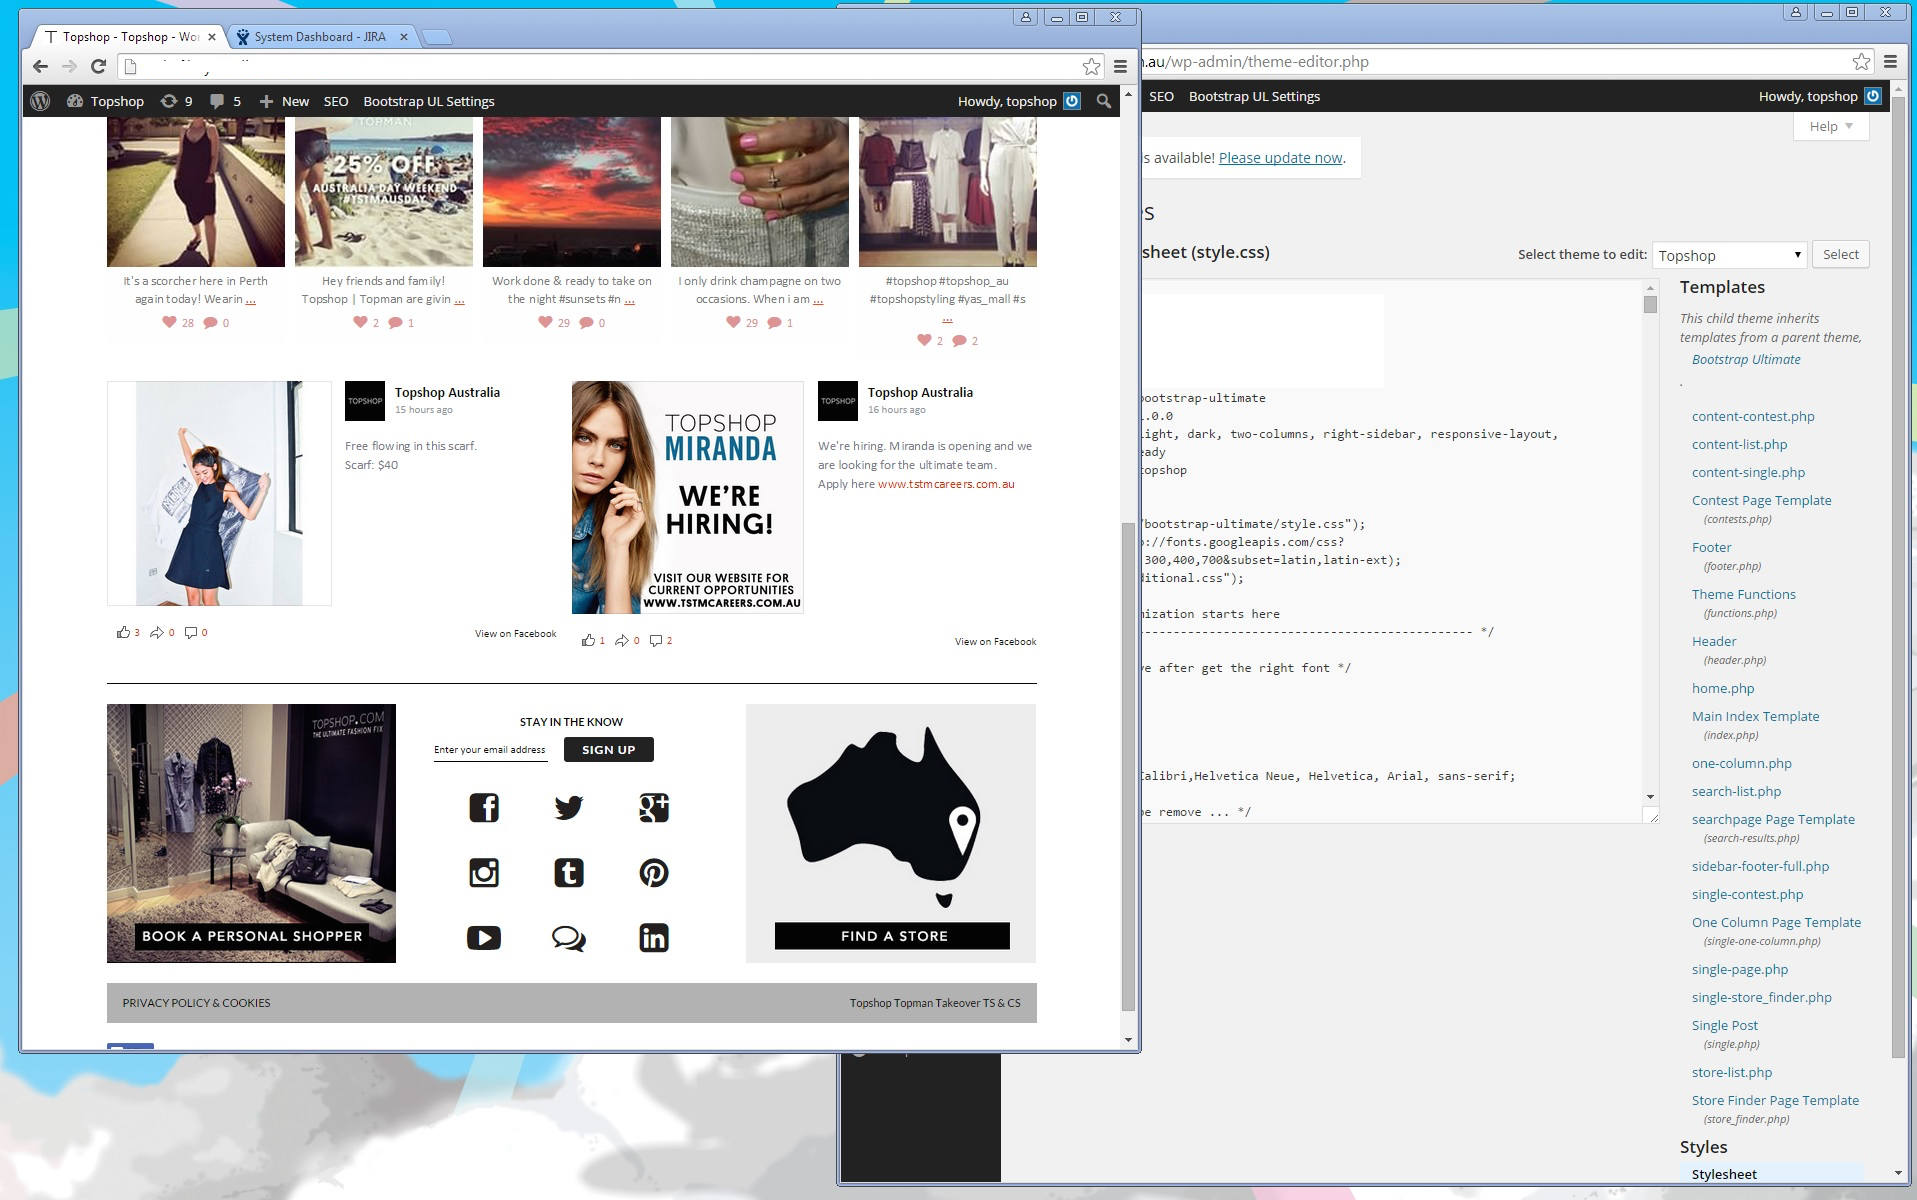Click the Book a Personal Shopper image
Viewport: 1917px width, 1200px height.
click(251, 833)
